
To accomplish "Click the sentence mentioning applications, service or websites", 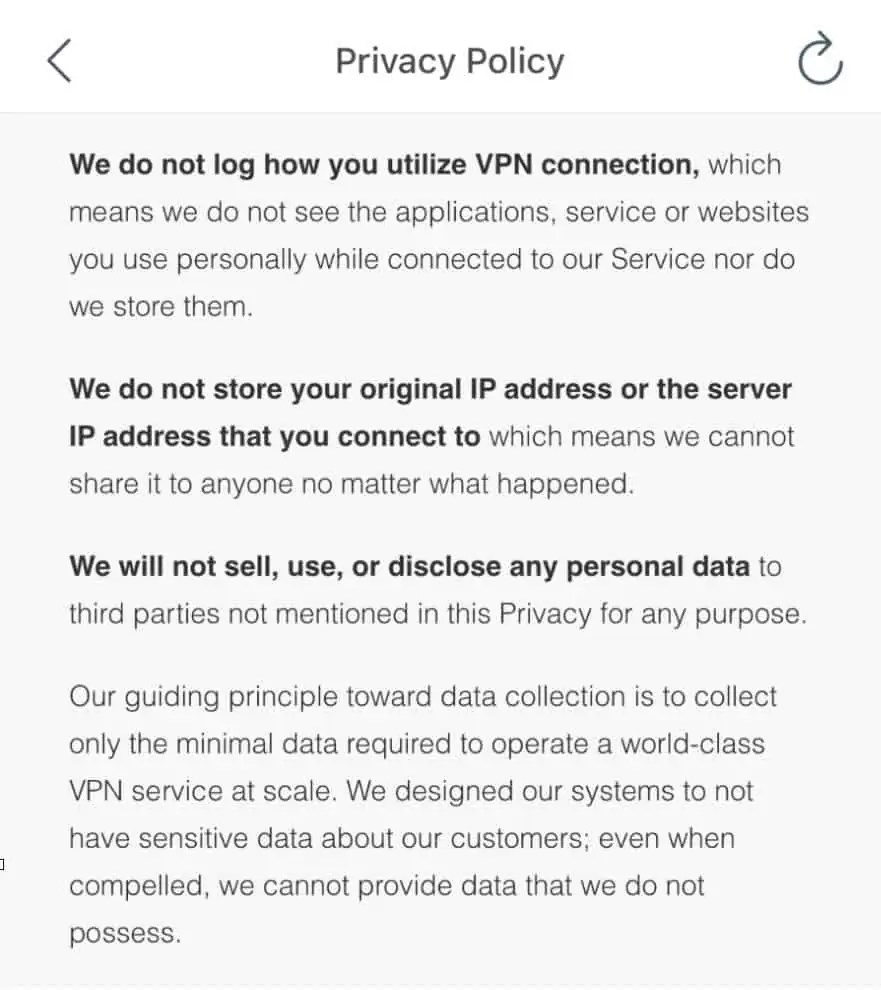I will (440, 211).
